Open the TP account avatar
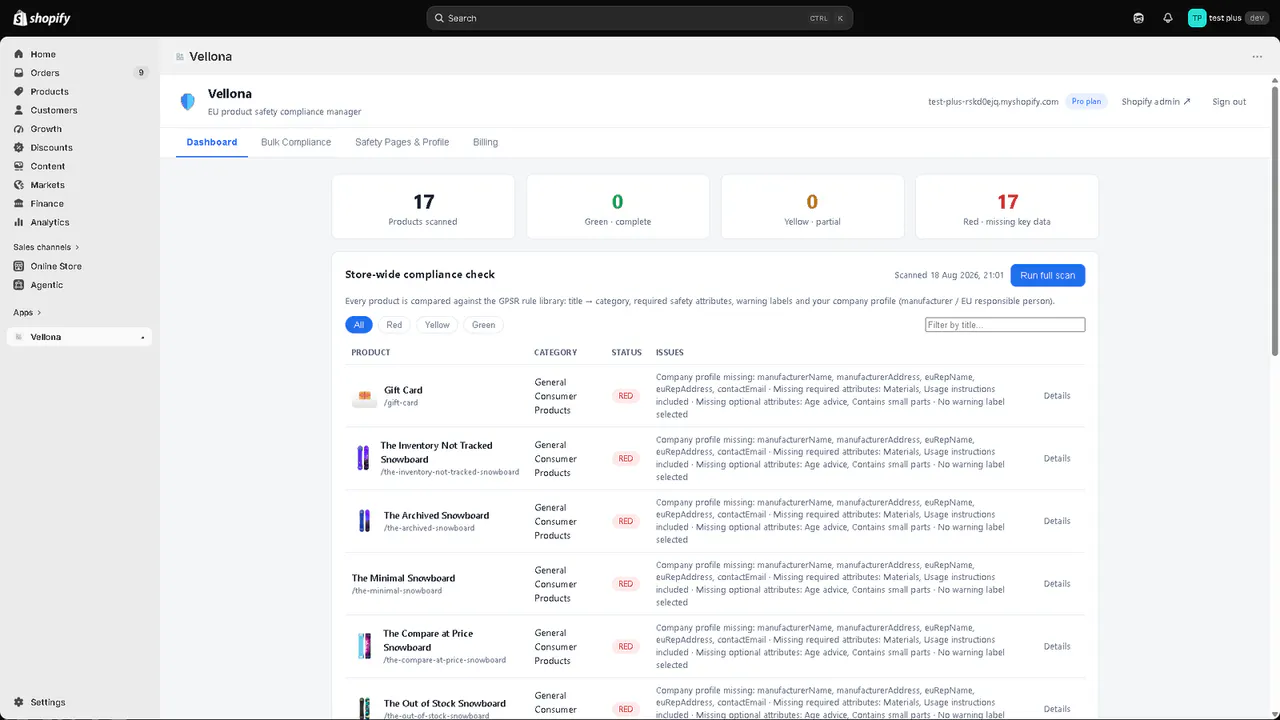Screen dimensions: 1280x720 click(1197, 18)
